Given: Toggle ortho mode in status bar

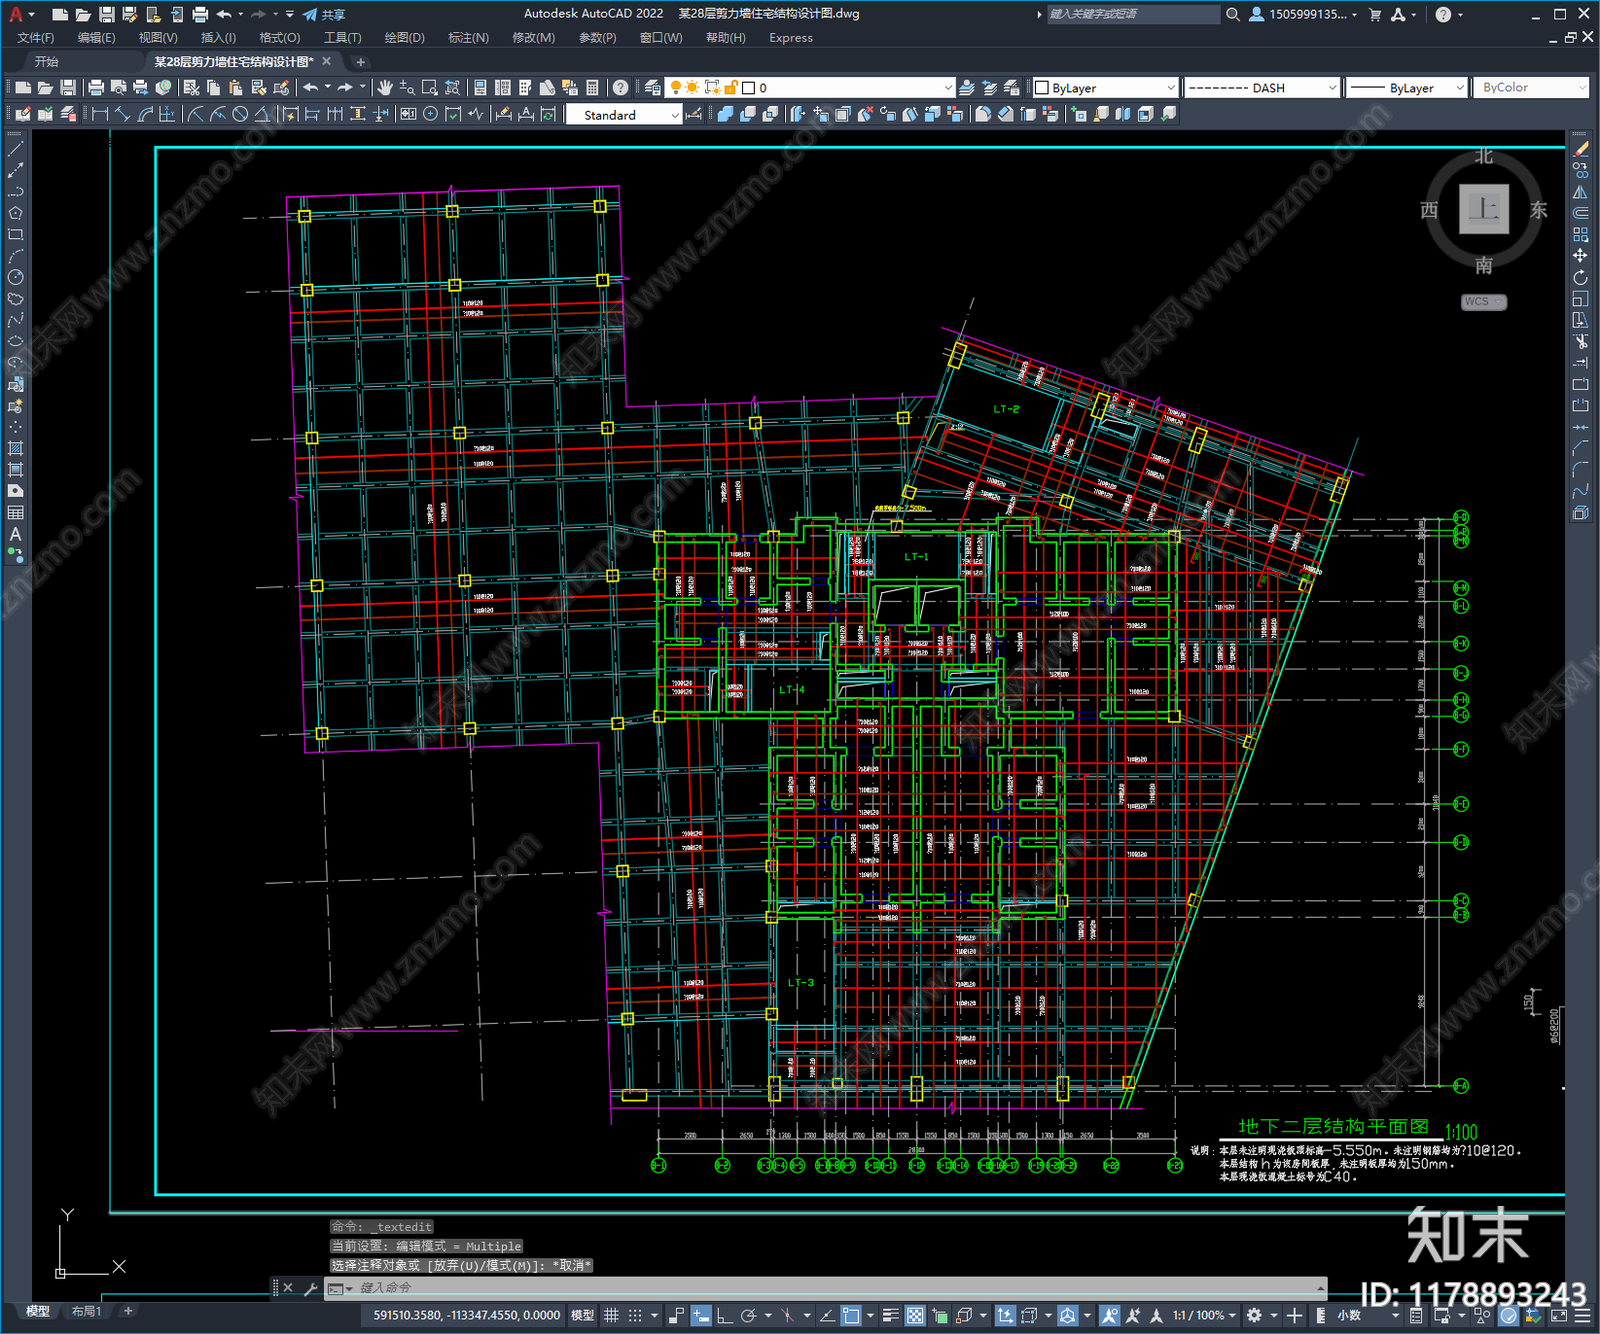Looking at the screenshot, I should (x=724, y=1315).
